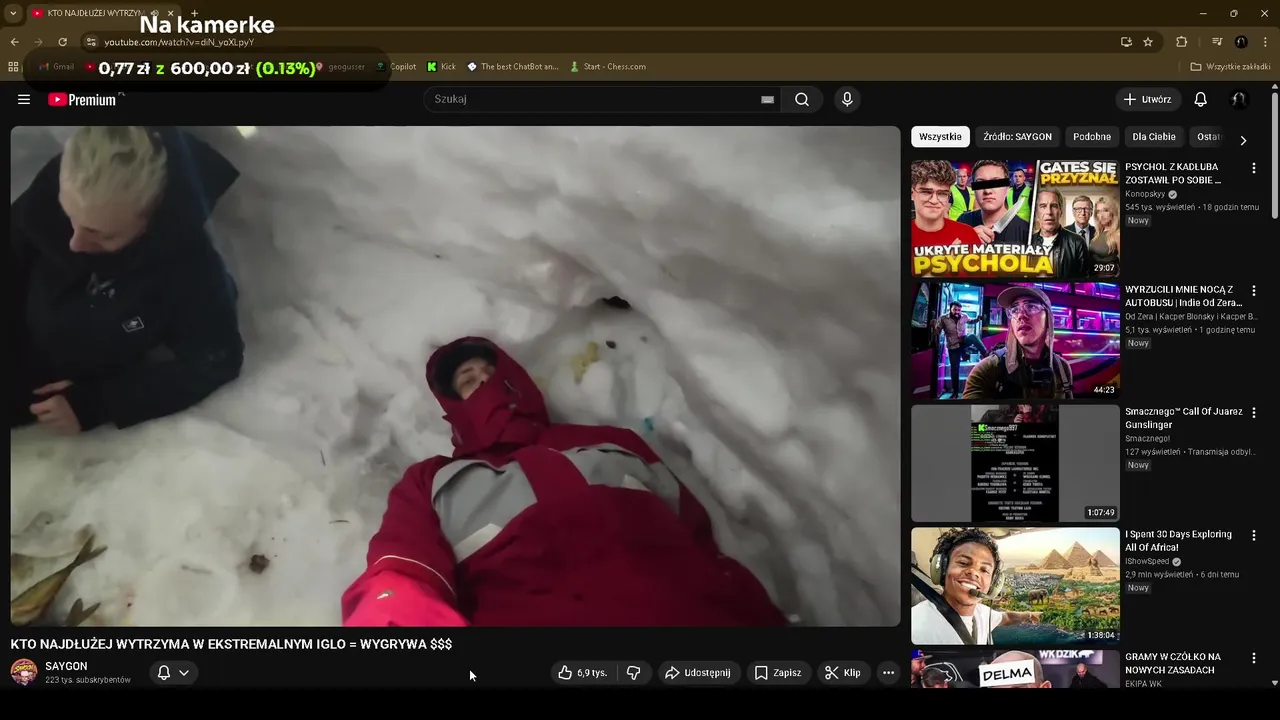This screenshot has height=720, width=1280.
Task: Mute the tab via its speaker icon
Action: tap(154, 13)
